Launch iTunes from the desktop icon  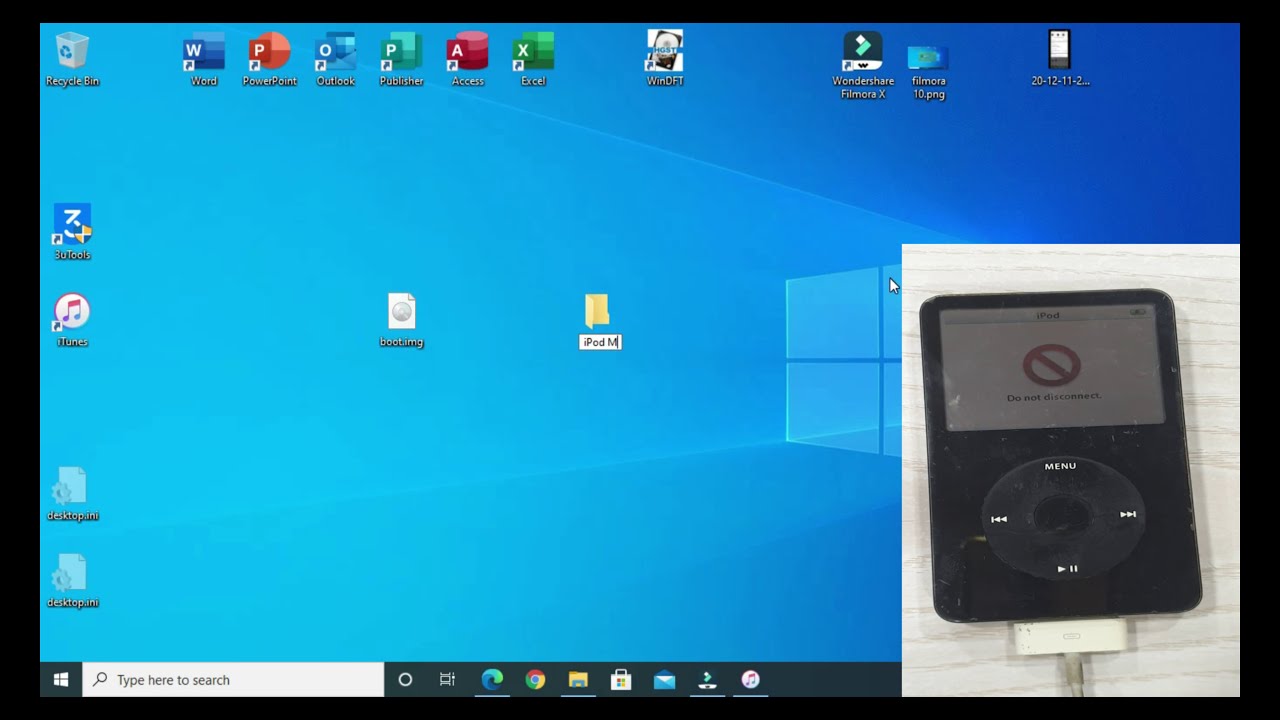pyautogui.click(x=72, y=321)
